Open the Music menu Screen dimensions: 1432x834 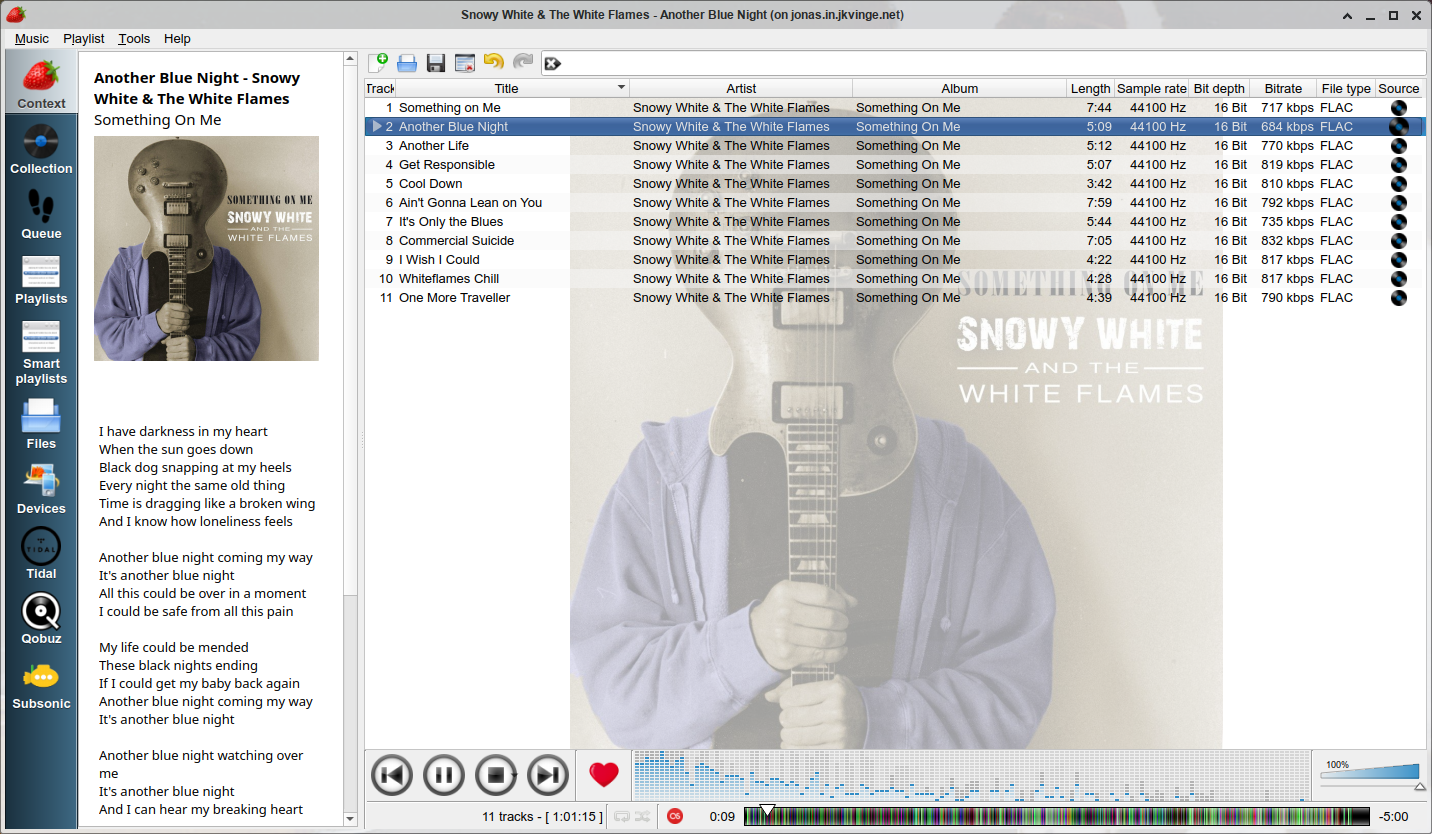point(31,38)
